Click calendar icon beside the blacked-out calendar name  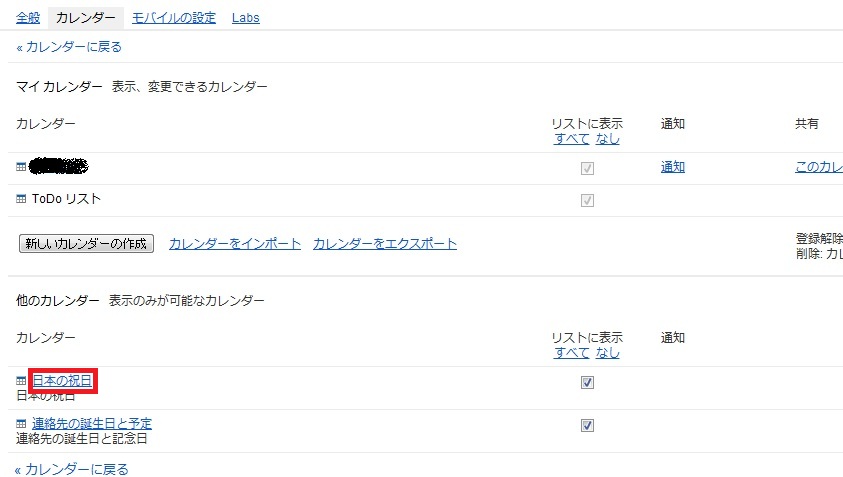[x=21, y=167]
